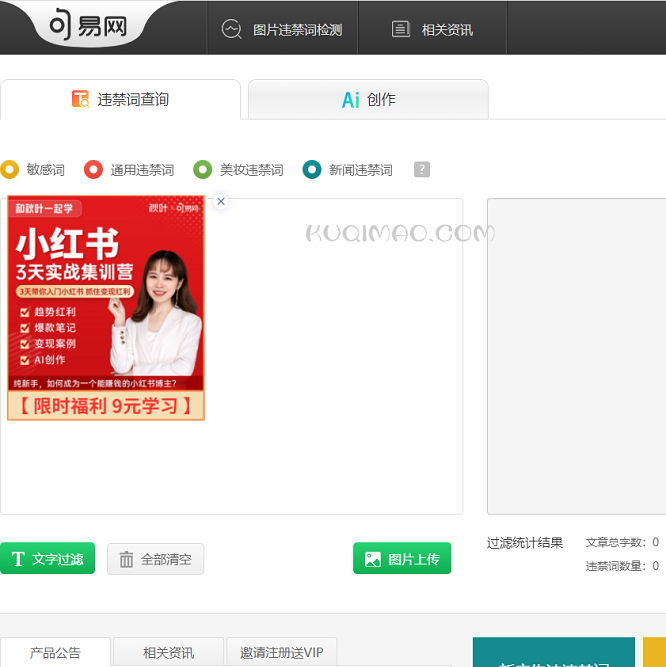Click the gray filter results panel
The image size is (666, 667).
coord(576,356)
